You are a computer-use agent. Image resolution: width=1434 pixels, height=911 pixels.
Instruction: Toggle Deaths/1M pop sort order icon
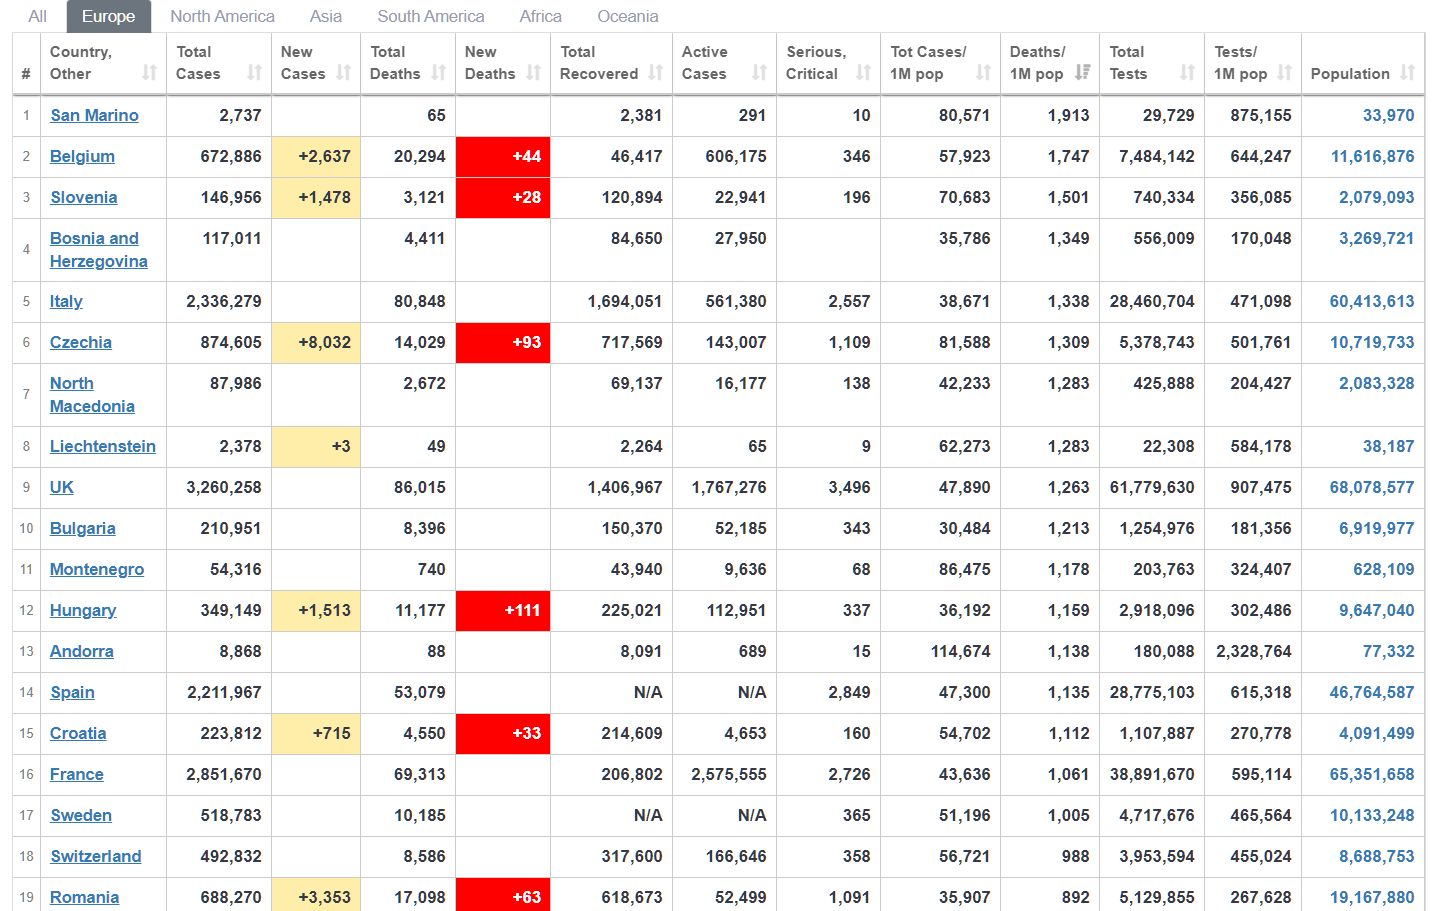(1082, 73)
